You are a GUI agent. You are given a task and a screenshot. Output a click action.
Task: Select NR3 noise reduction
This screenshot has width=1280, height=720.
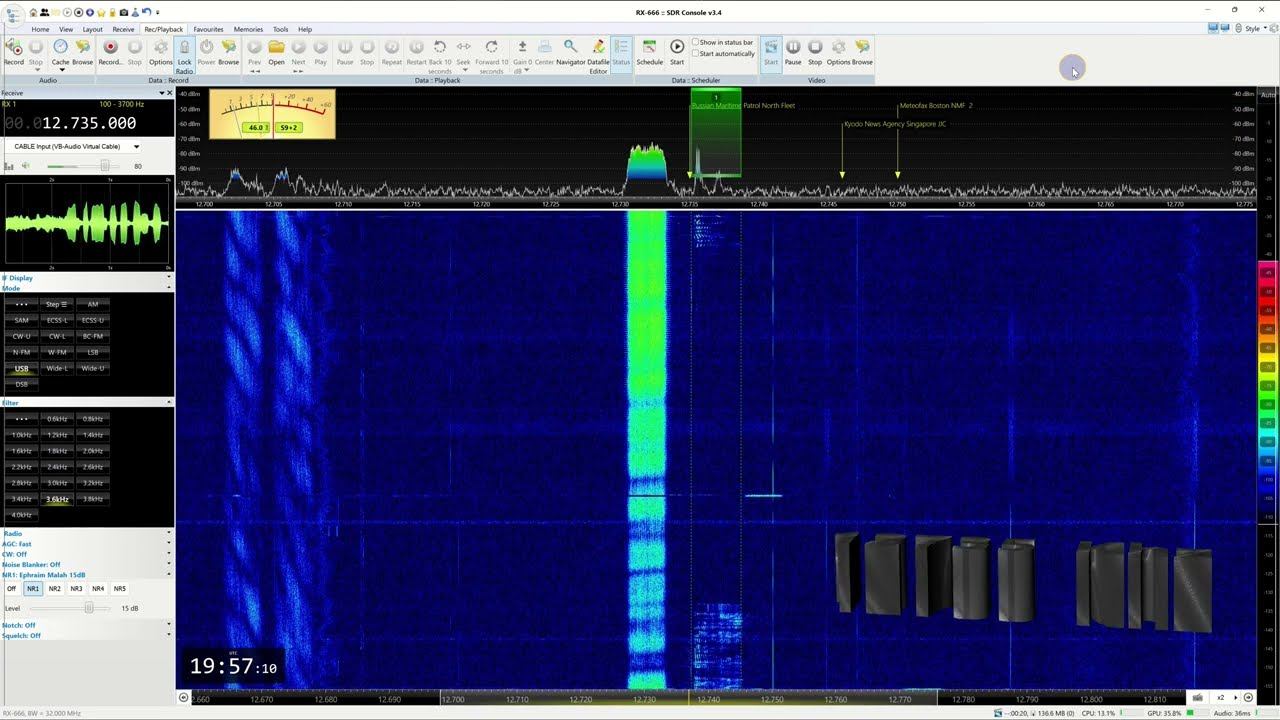tap(76, 589)
